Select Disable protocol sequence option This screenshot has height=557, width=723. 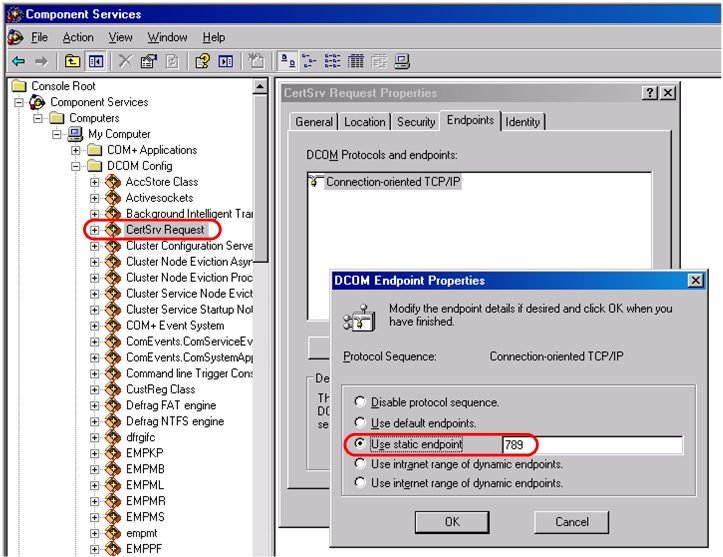360,402
